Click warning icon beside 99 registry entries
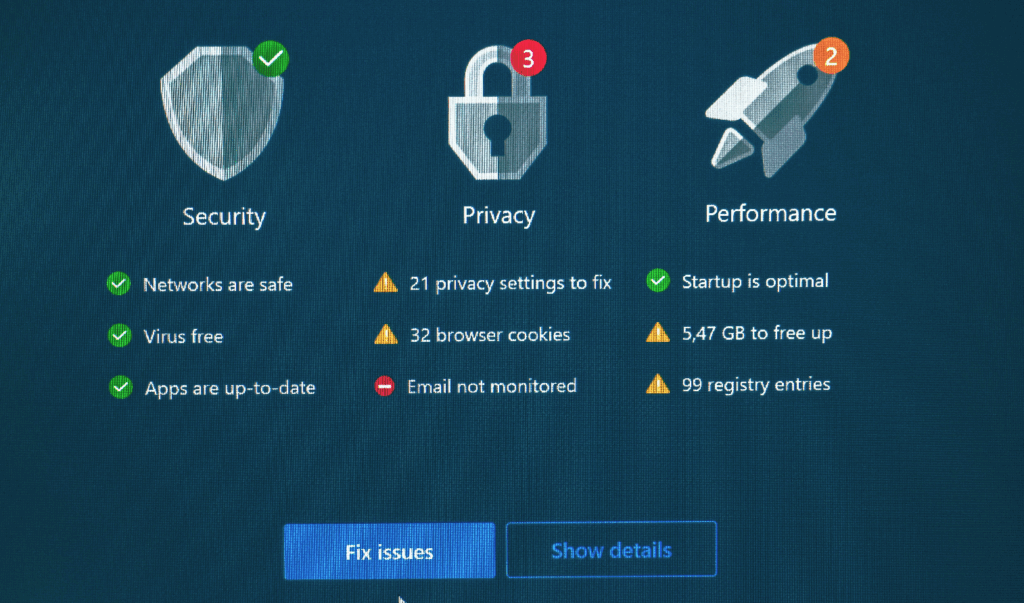This screenshot has width=1024, height=603. [x=657, y=384]
